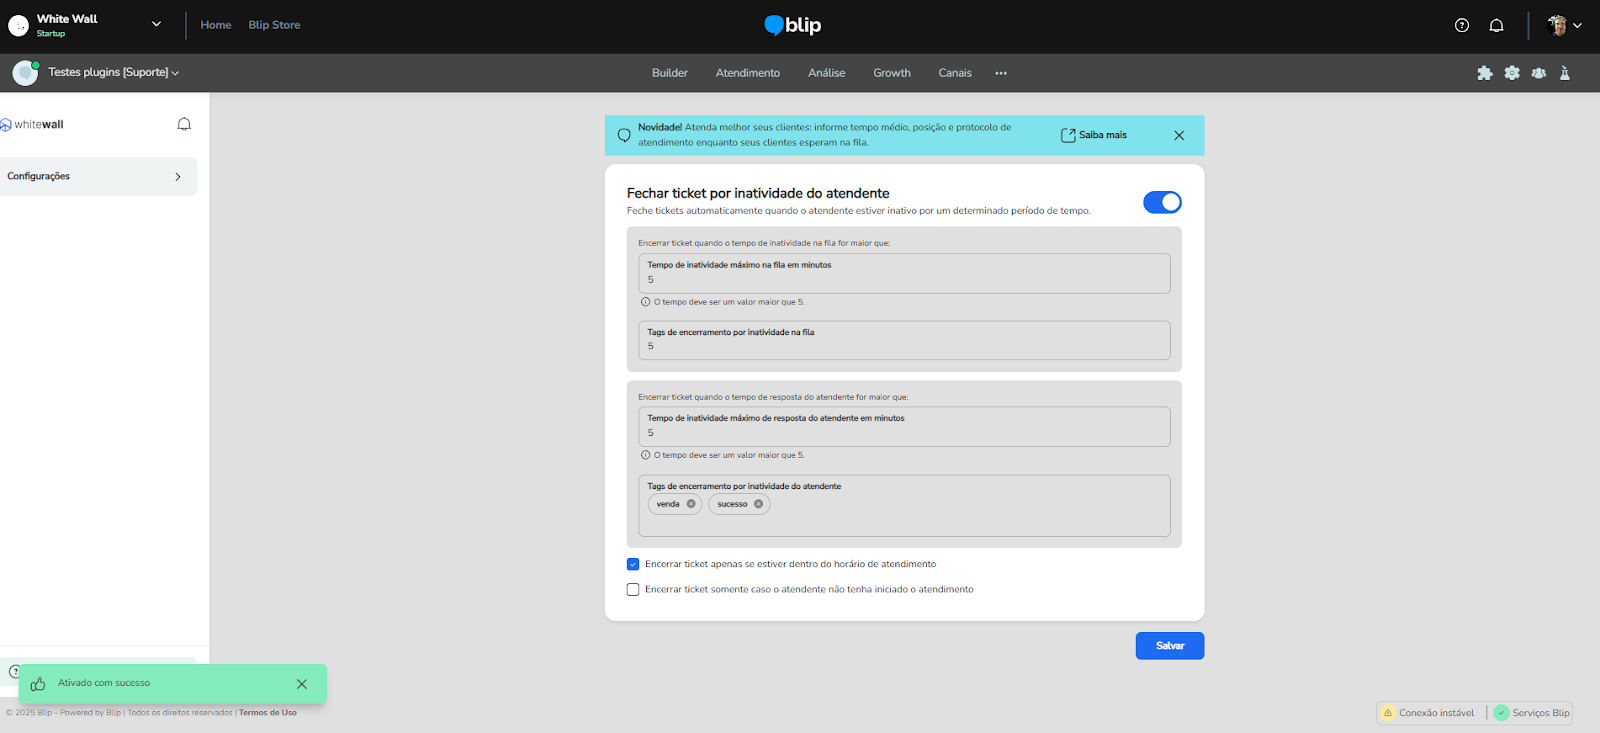Open the help question mark icon
The image size is (1600, 733).
click(1462, 26)
